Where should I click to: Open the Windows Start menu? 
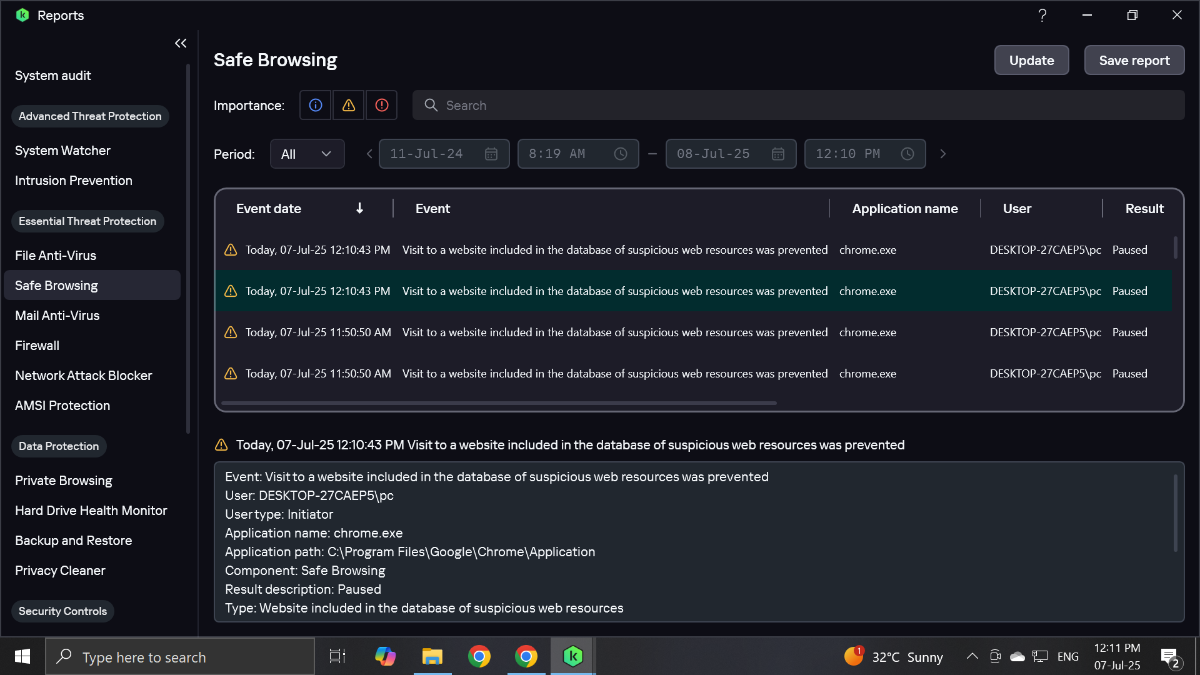click(x=22, y=656)
